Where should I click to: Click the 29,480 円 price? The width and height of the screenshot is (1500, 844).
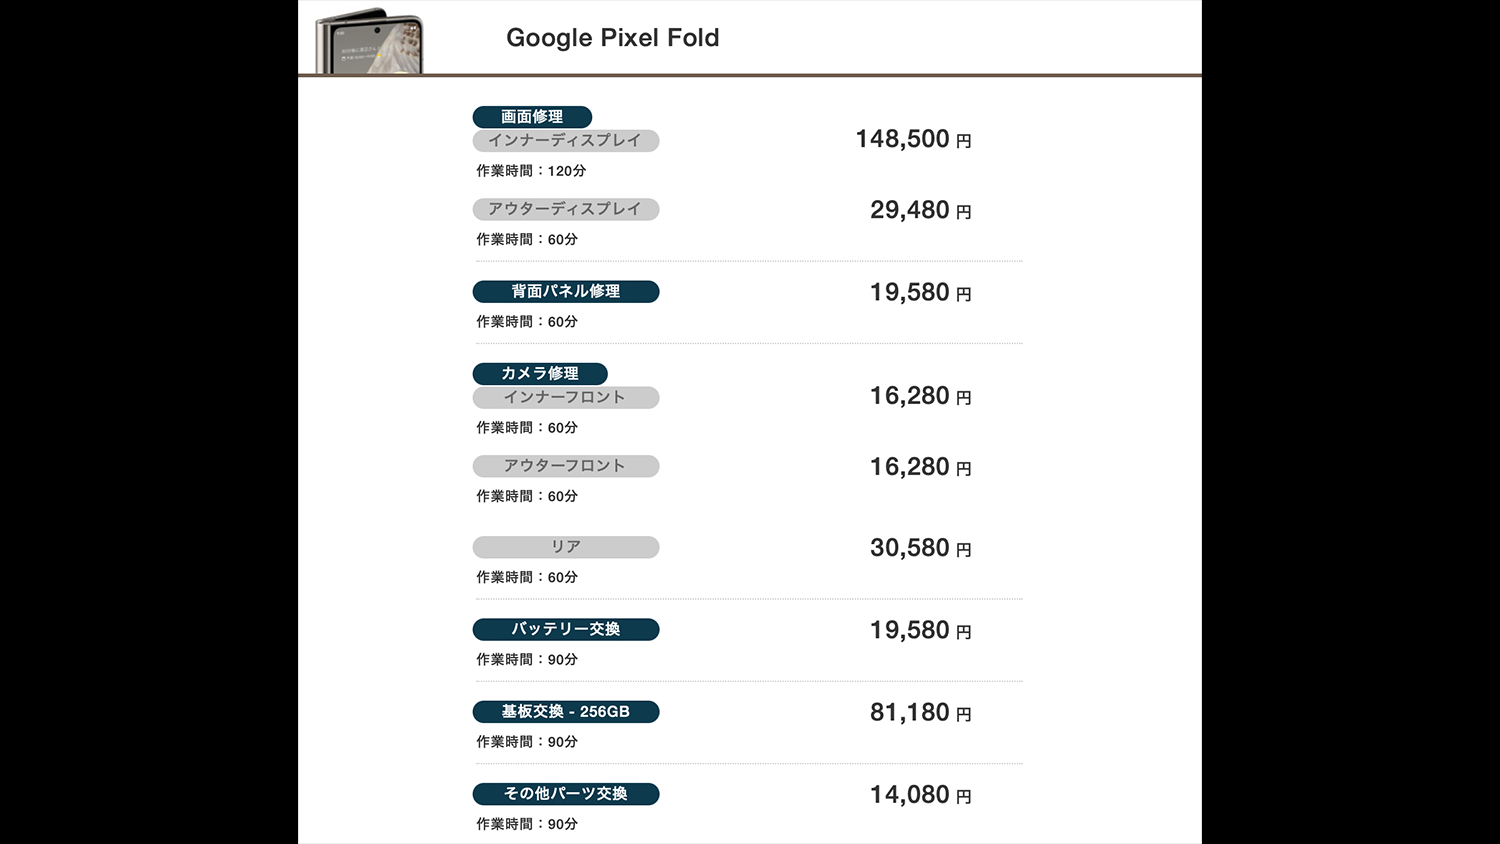click(x=919, y=210)
